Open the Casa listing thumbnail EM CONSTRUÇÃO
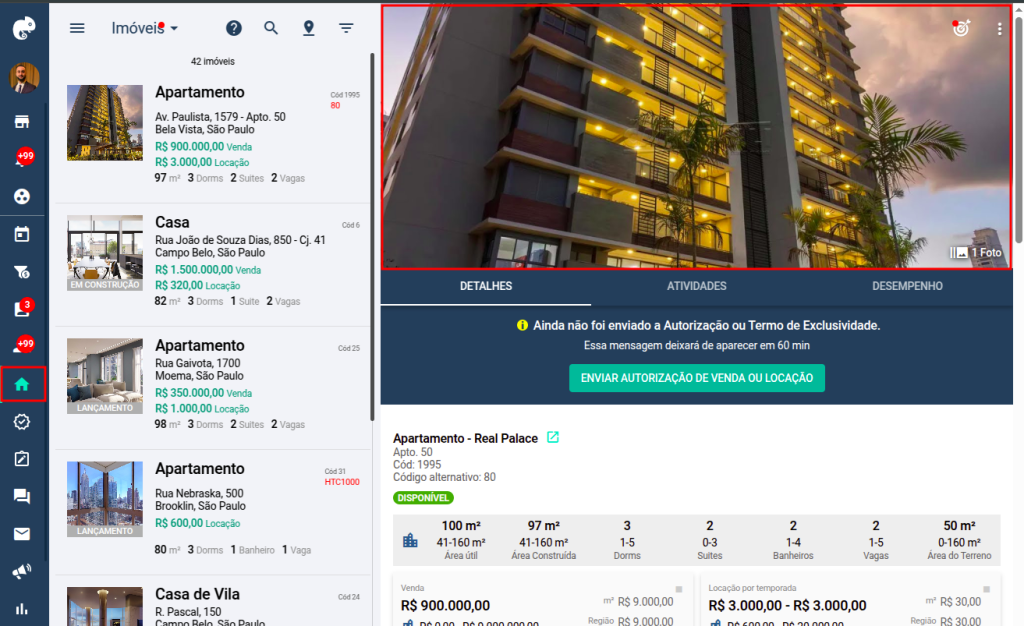1024x626 pixels. 104,253
